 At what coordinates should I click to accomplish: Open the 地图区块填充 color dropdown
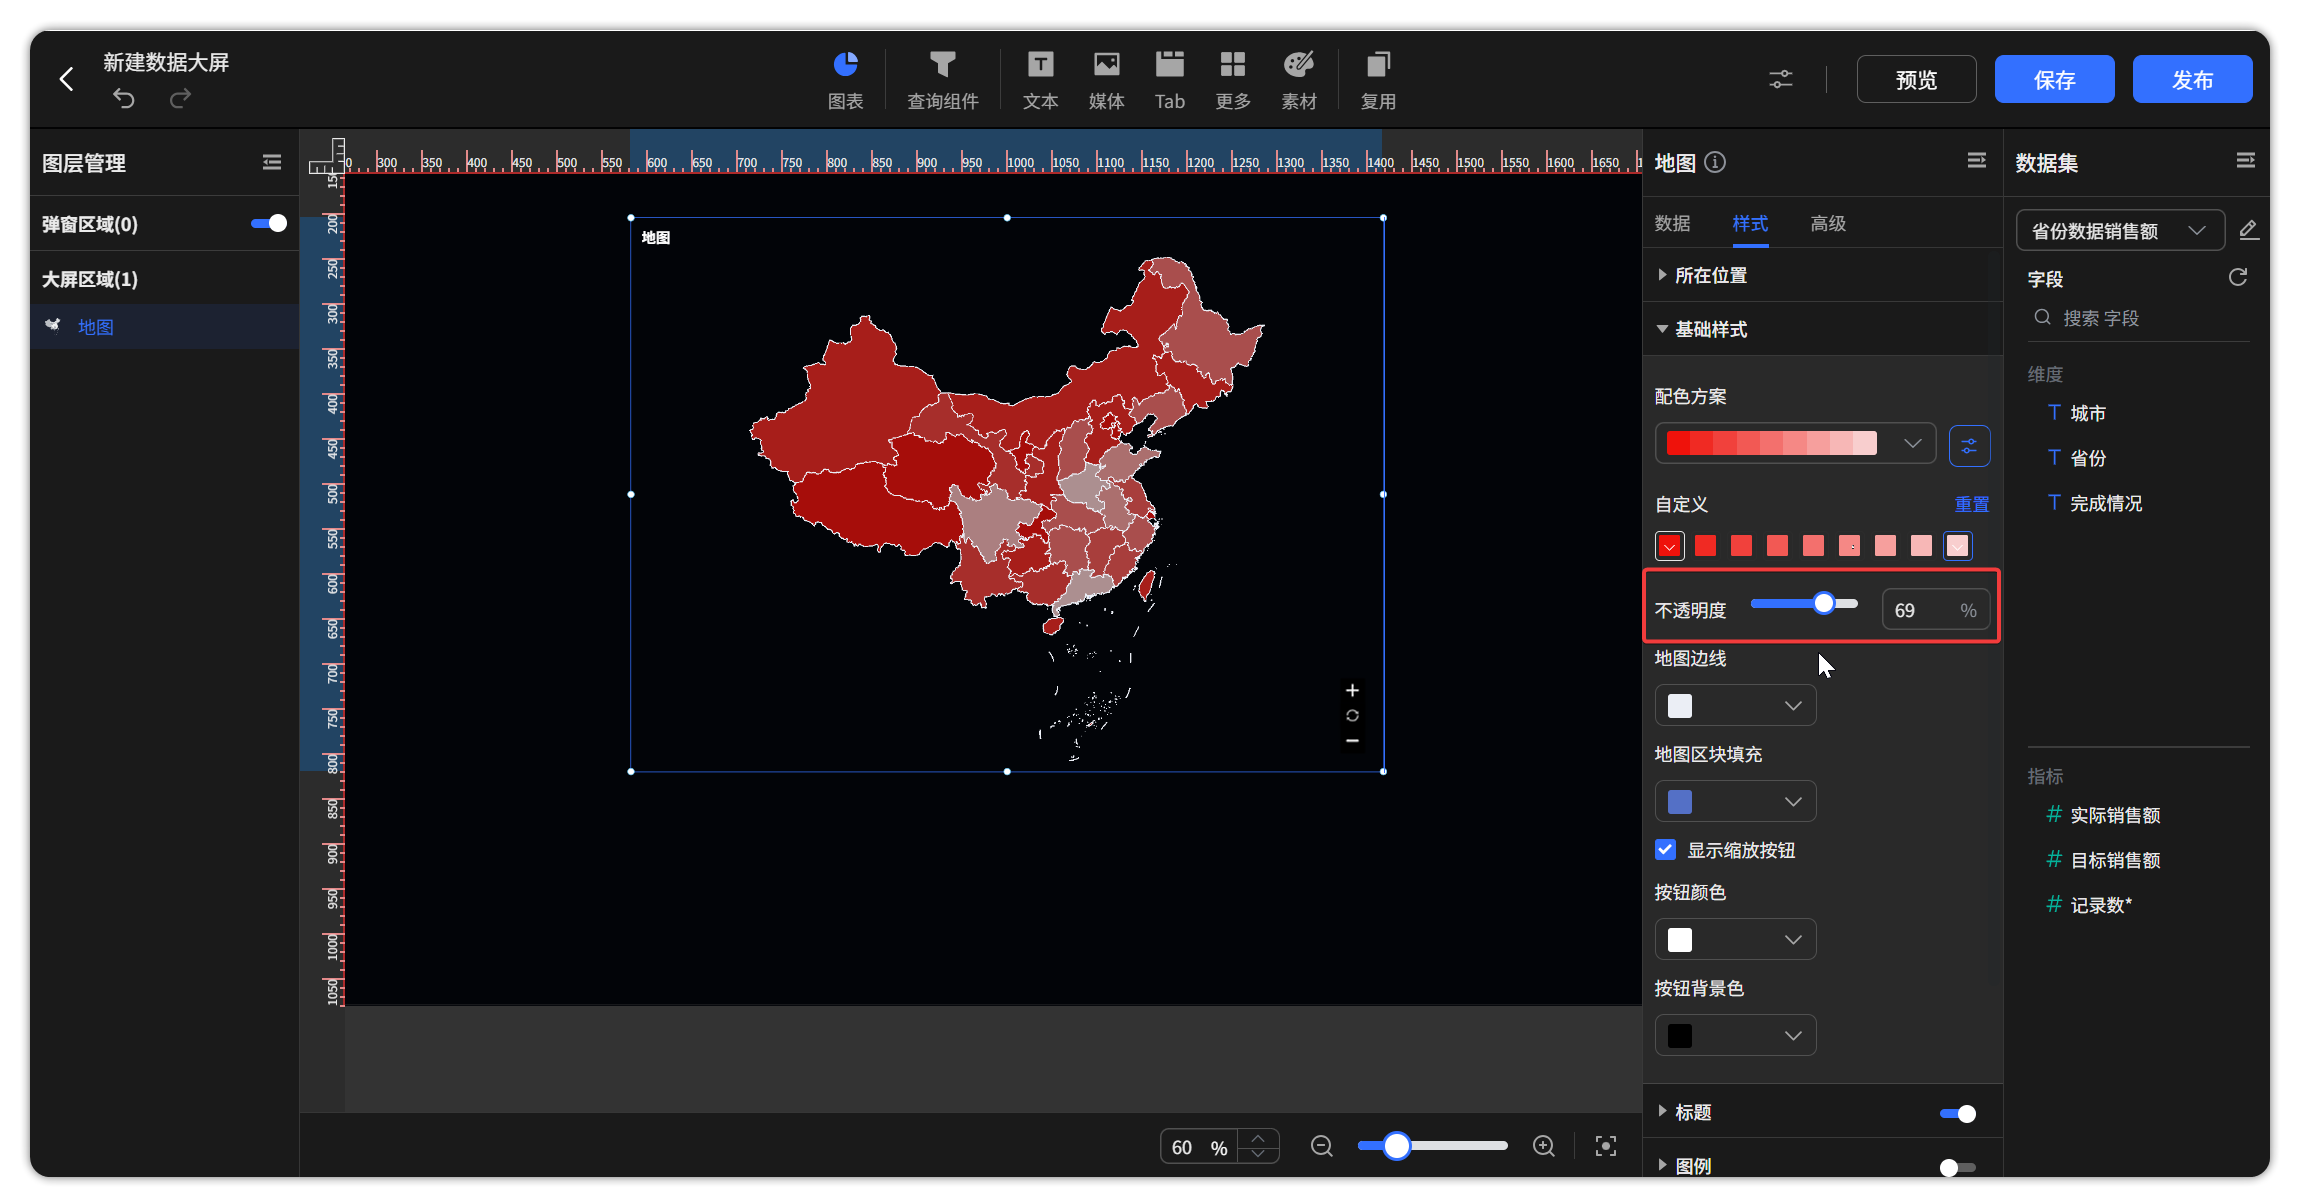pos(1735,801)
